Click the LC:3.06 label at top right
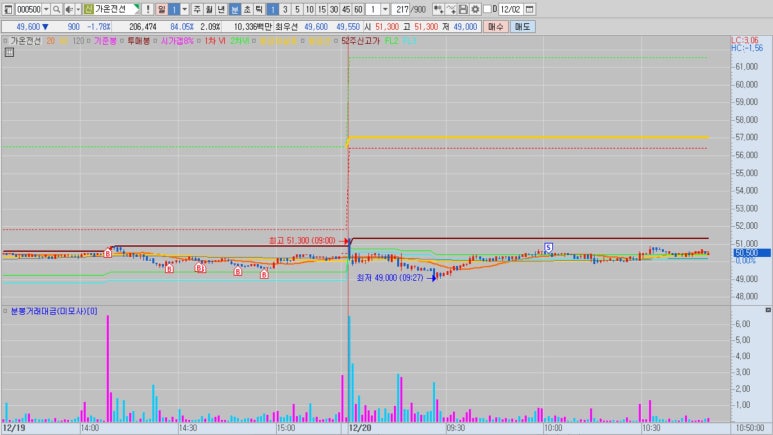The width and height of the screenshot is (773, 435). (744, 40)
